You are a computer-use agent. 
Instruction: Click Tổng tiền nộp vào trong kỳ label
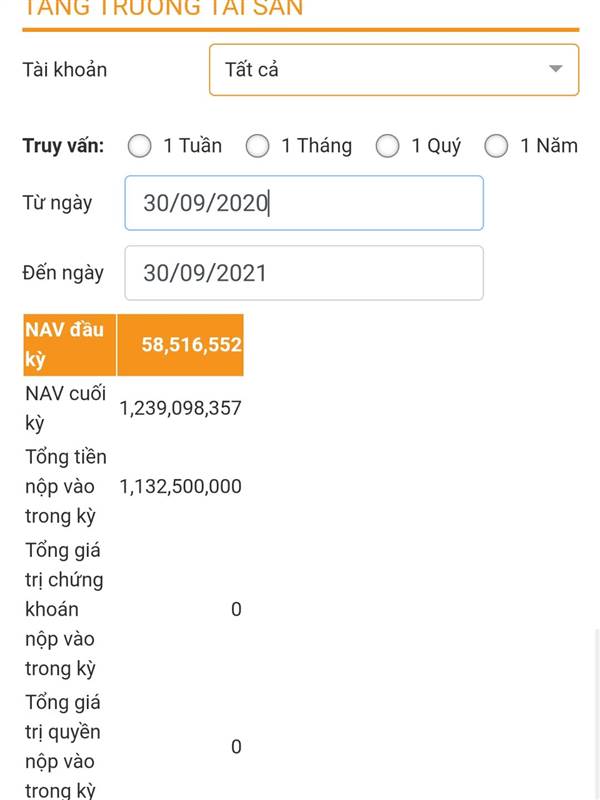point(65,486)
